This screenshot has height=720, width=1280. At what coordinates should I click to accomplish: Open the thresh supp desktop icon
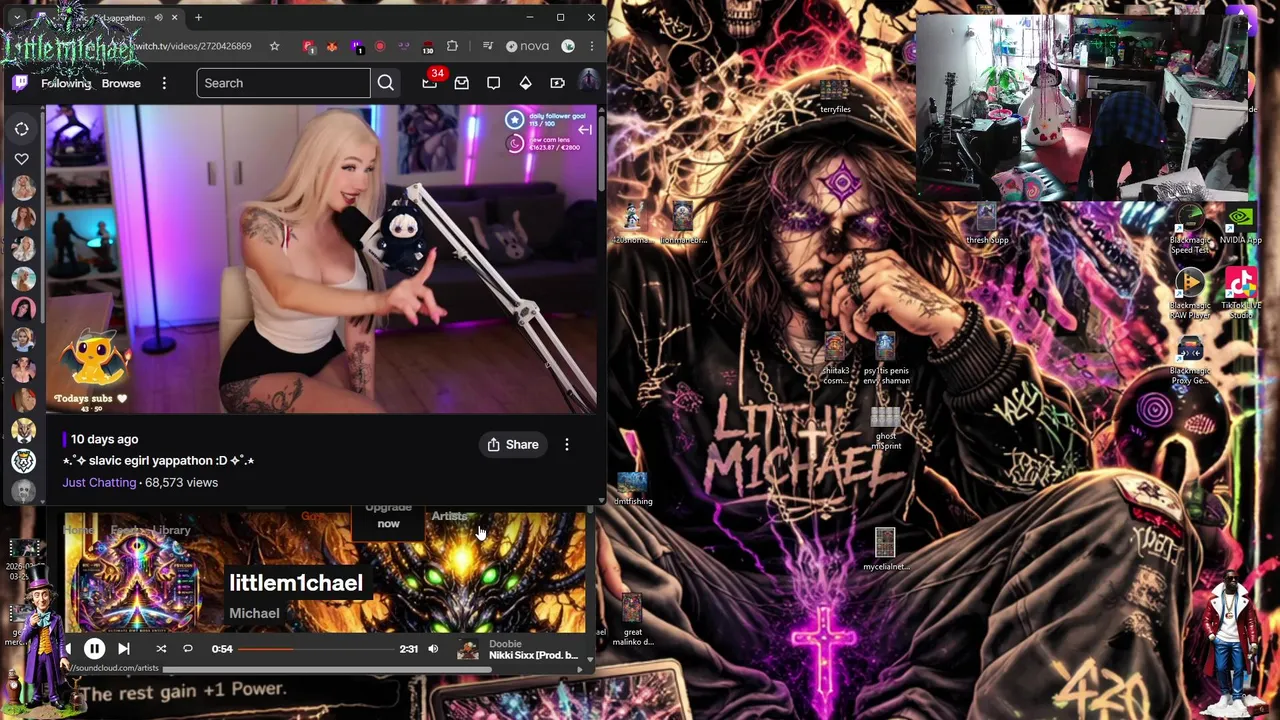point(987,225)
